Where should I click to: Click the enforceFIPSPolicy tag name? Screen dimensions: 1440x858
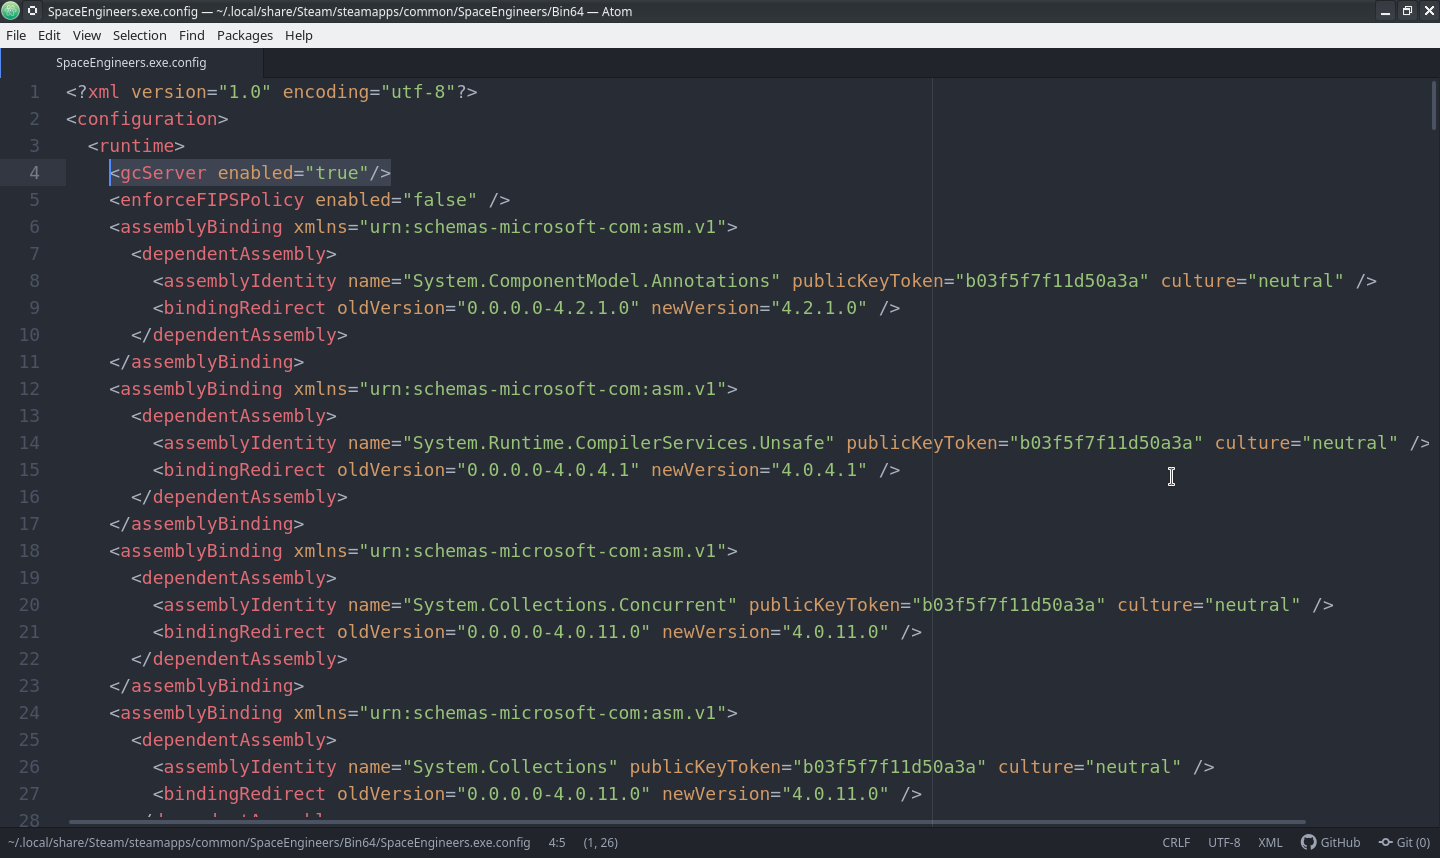[x=212, y=200]
